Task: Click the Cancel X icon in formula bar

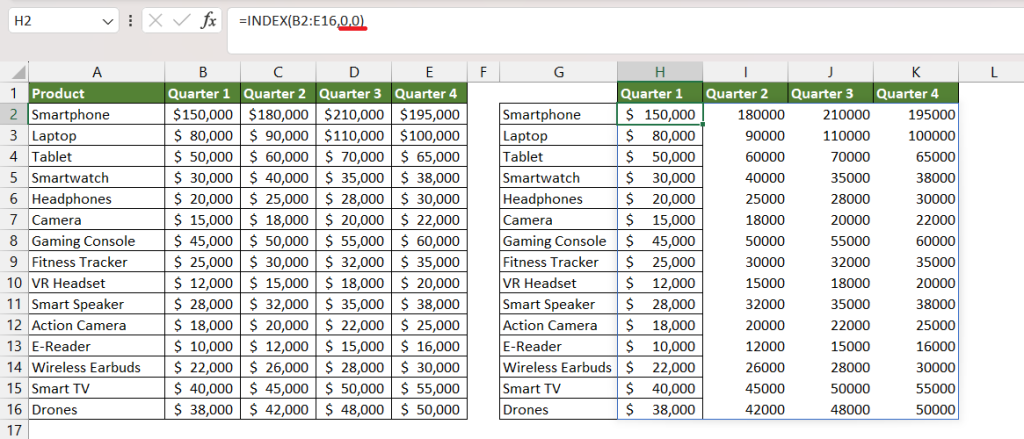Action: click(155, 21)
